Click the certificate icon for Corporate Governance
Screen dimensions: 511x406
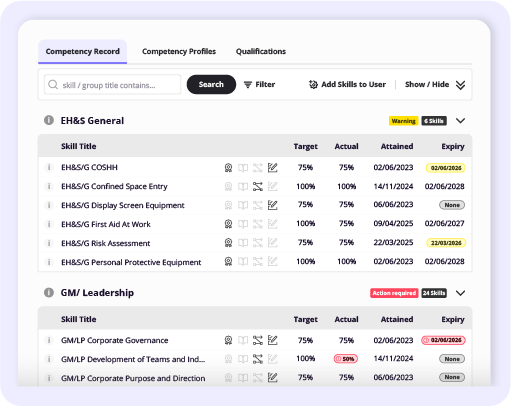tap(228, 340)
